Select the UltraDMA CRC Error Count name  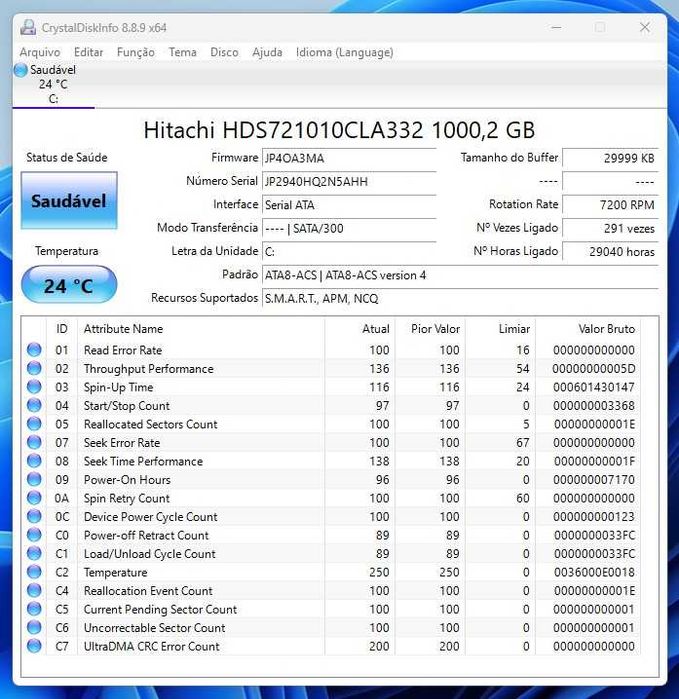pyautogui.click(x=152, y=646)
